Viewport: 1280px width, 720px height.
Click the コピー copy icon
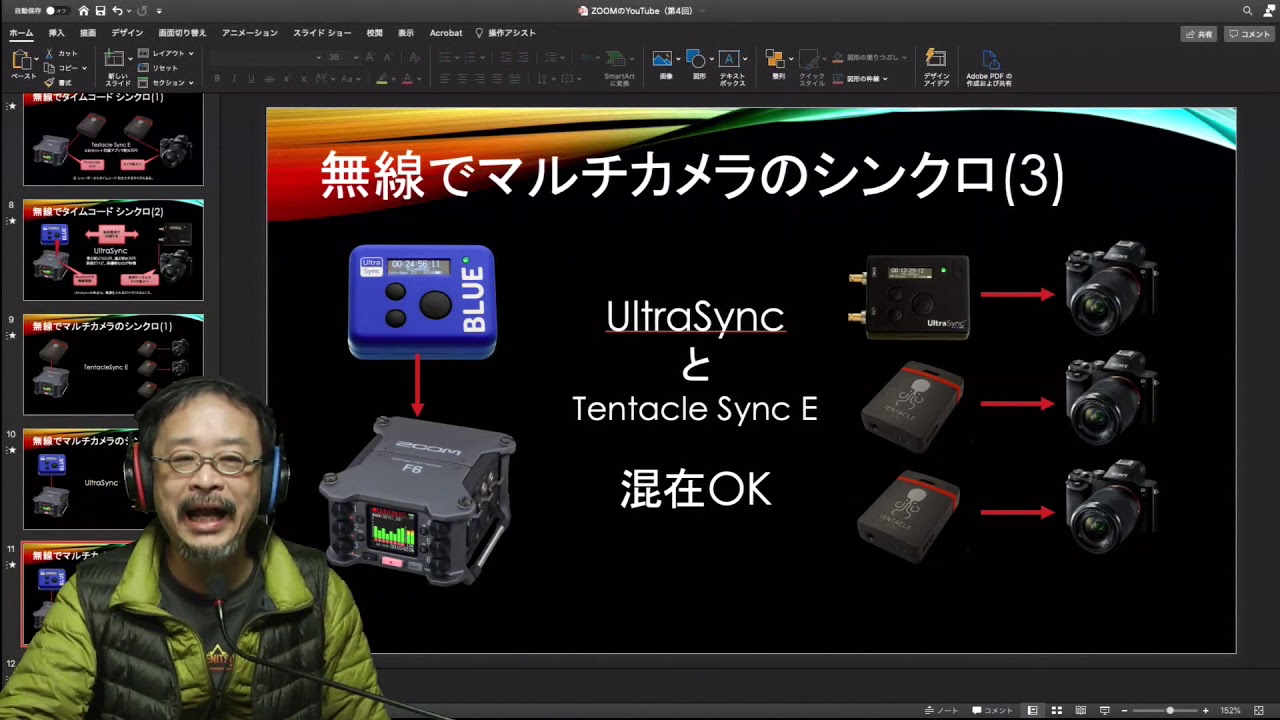tap(49, 67)
